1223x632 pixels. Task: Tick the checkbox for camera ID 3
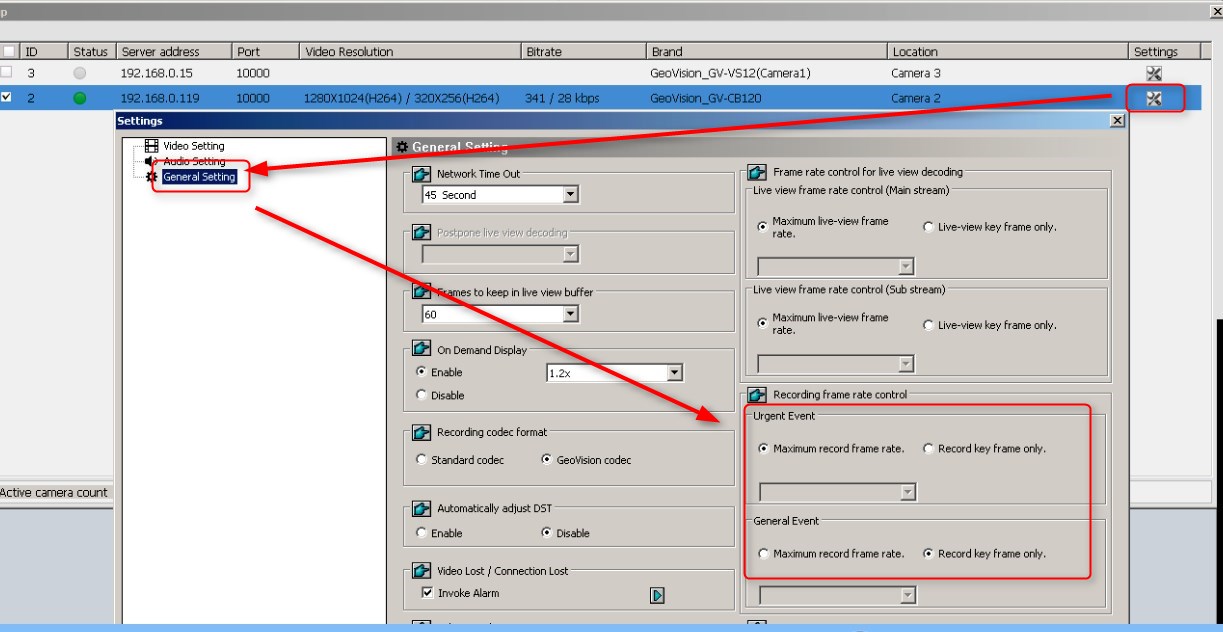pyautogui.click(x=8, y=74)
